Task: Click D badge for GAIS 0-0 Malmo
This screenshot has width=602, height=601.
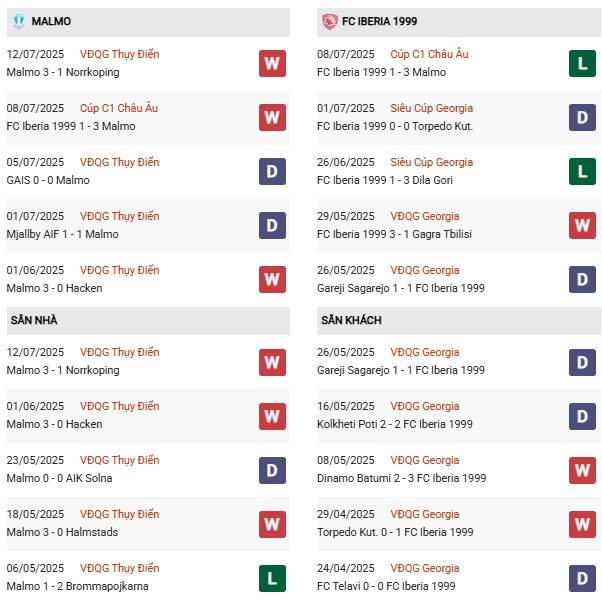Action: (x=272, y=171)
